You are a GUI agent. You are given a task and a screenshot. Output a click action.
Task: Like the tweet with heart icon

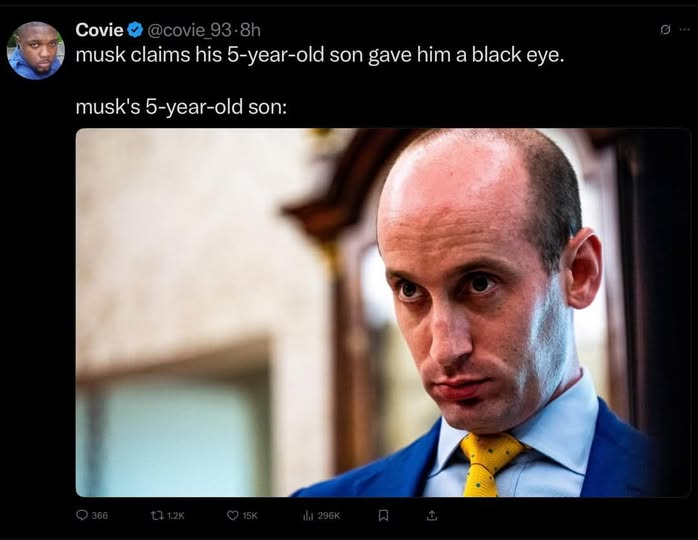[232, 515]
